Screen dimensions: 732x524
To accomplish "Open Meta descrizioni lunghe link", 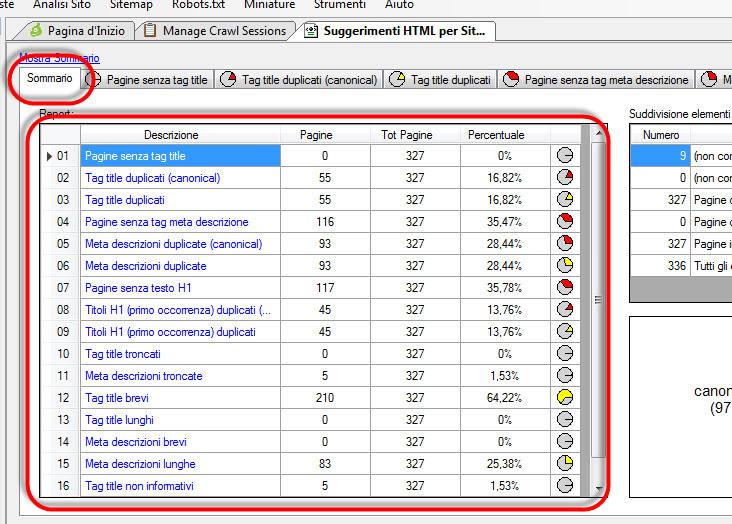I will 140,464.
